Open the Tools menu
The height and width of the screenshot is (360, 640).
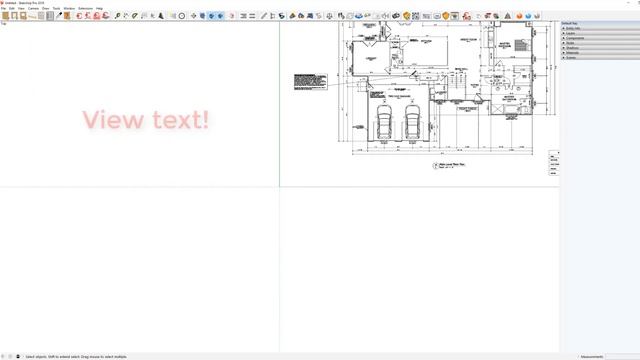click(56, 8)
